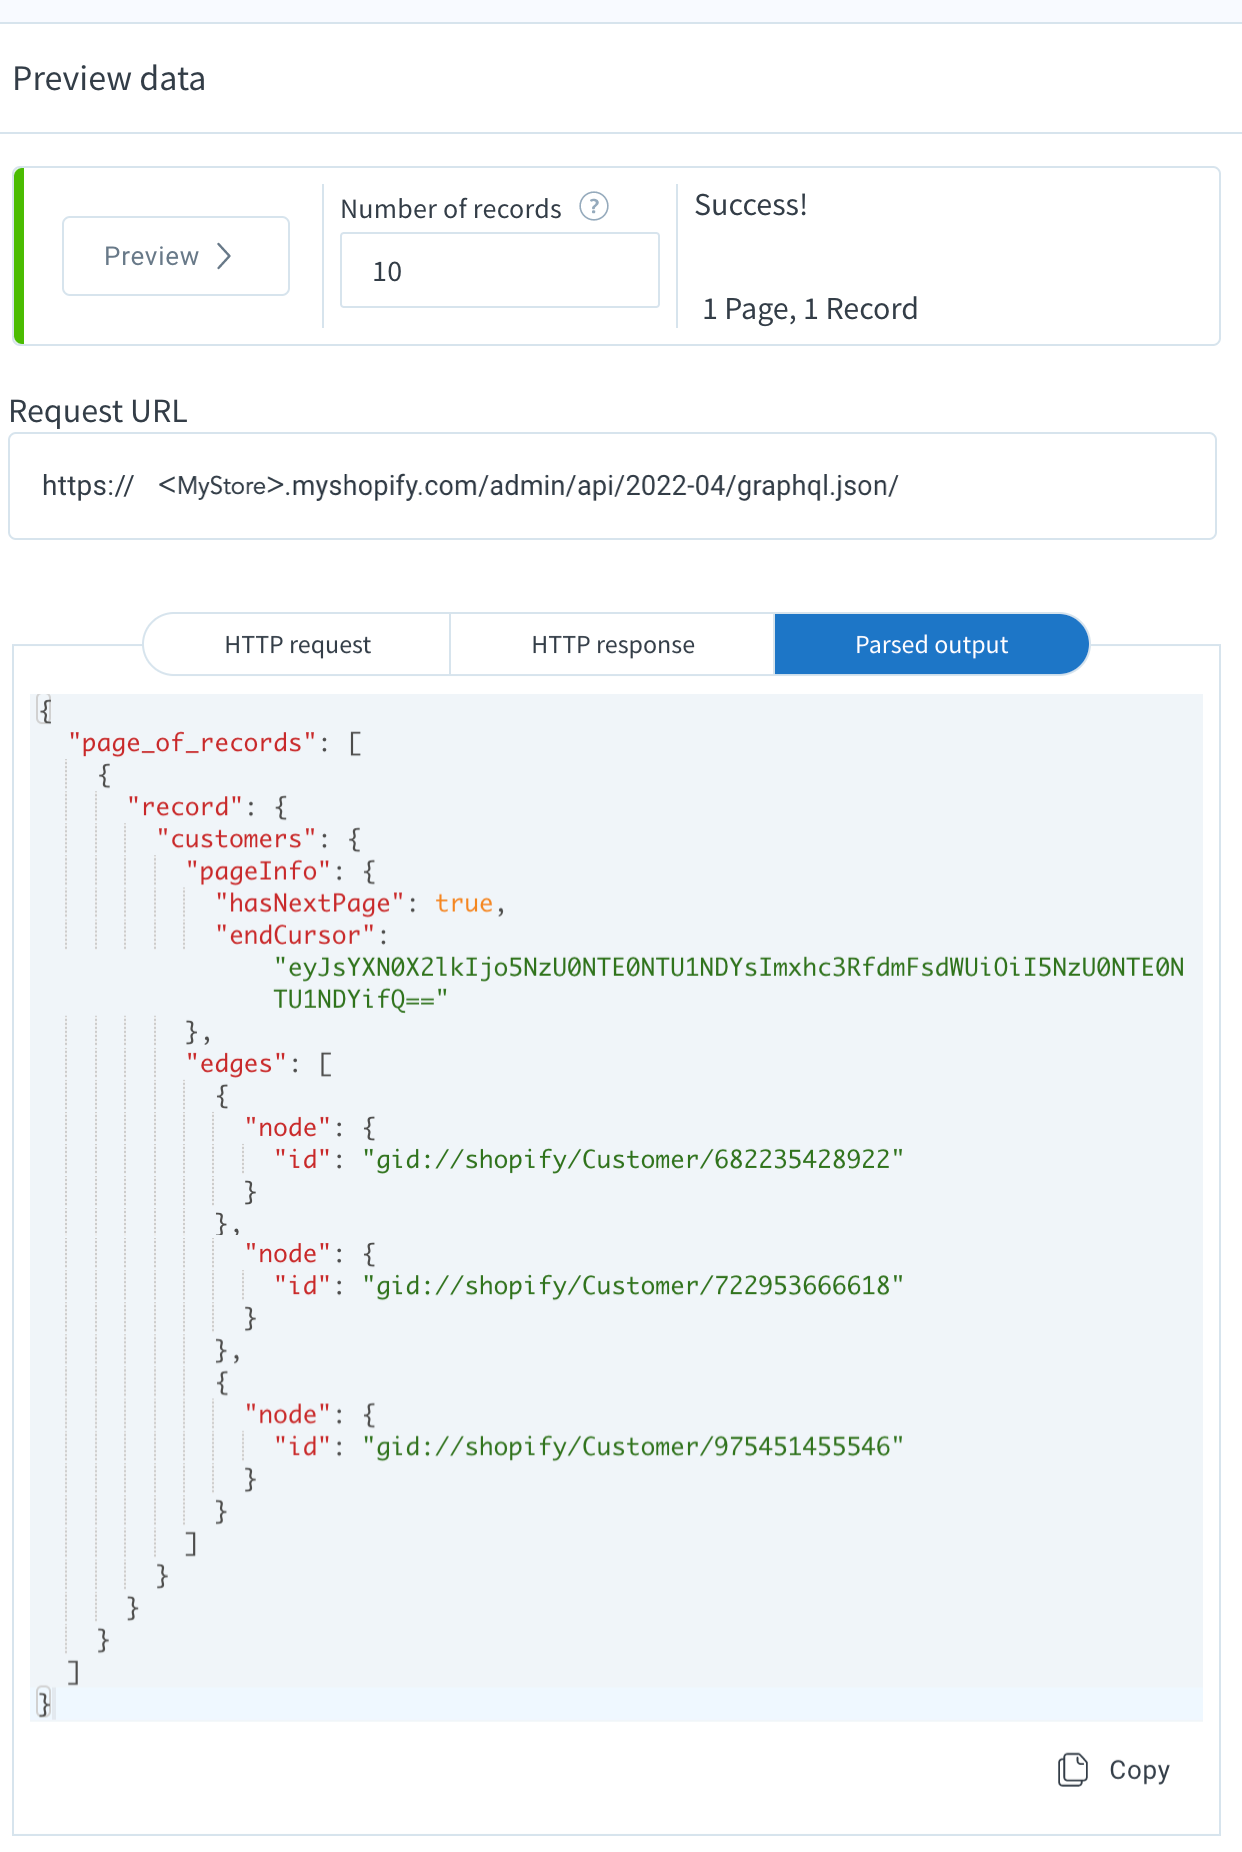
Task: Click customer ID 682235428922
Action: point(633,1159)
